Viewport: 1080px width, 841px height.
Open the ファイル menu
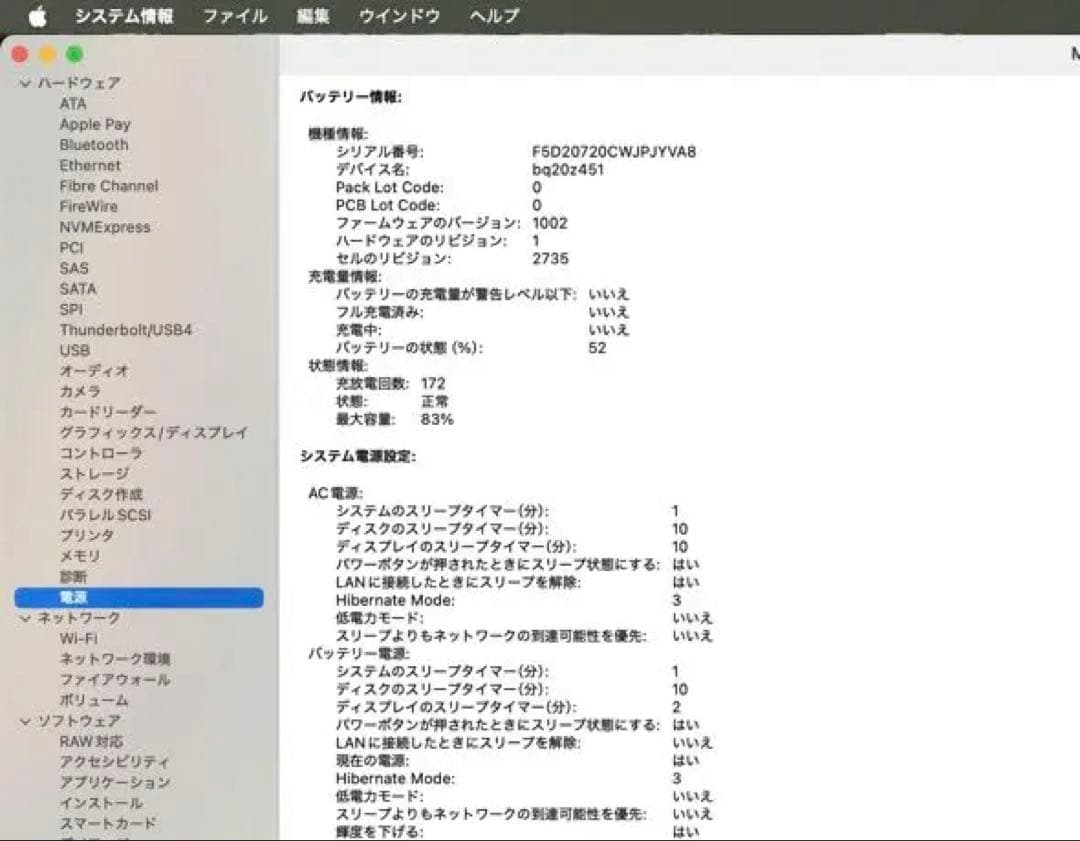point(232,15)
